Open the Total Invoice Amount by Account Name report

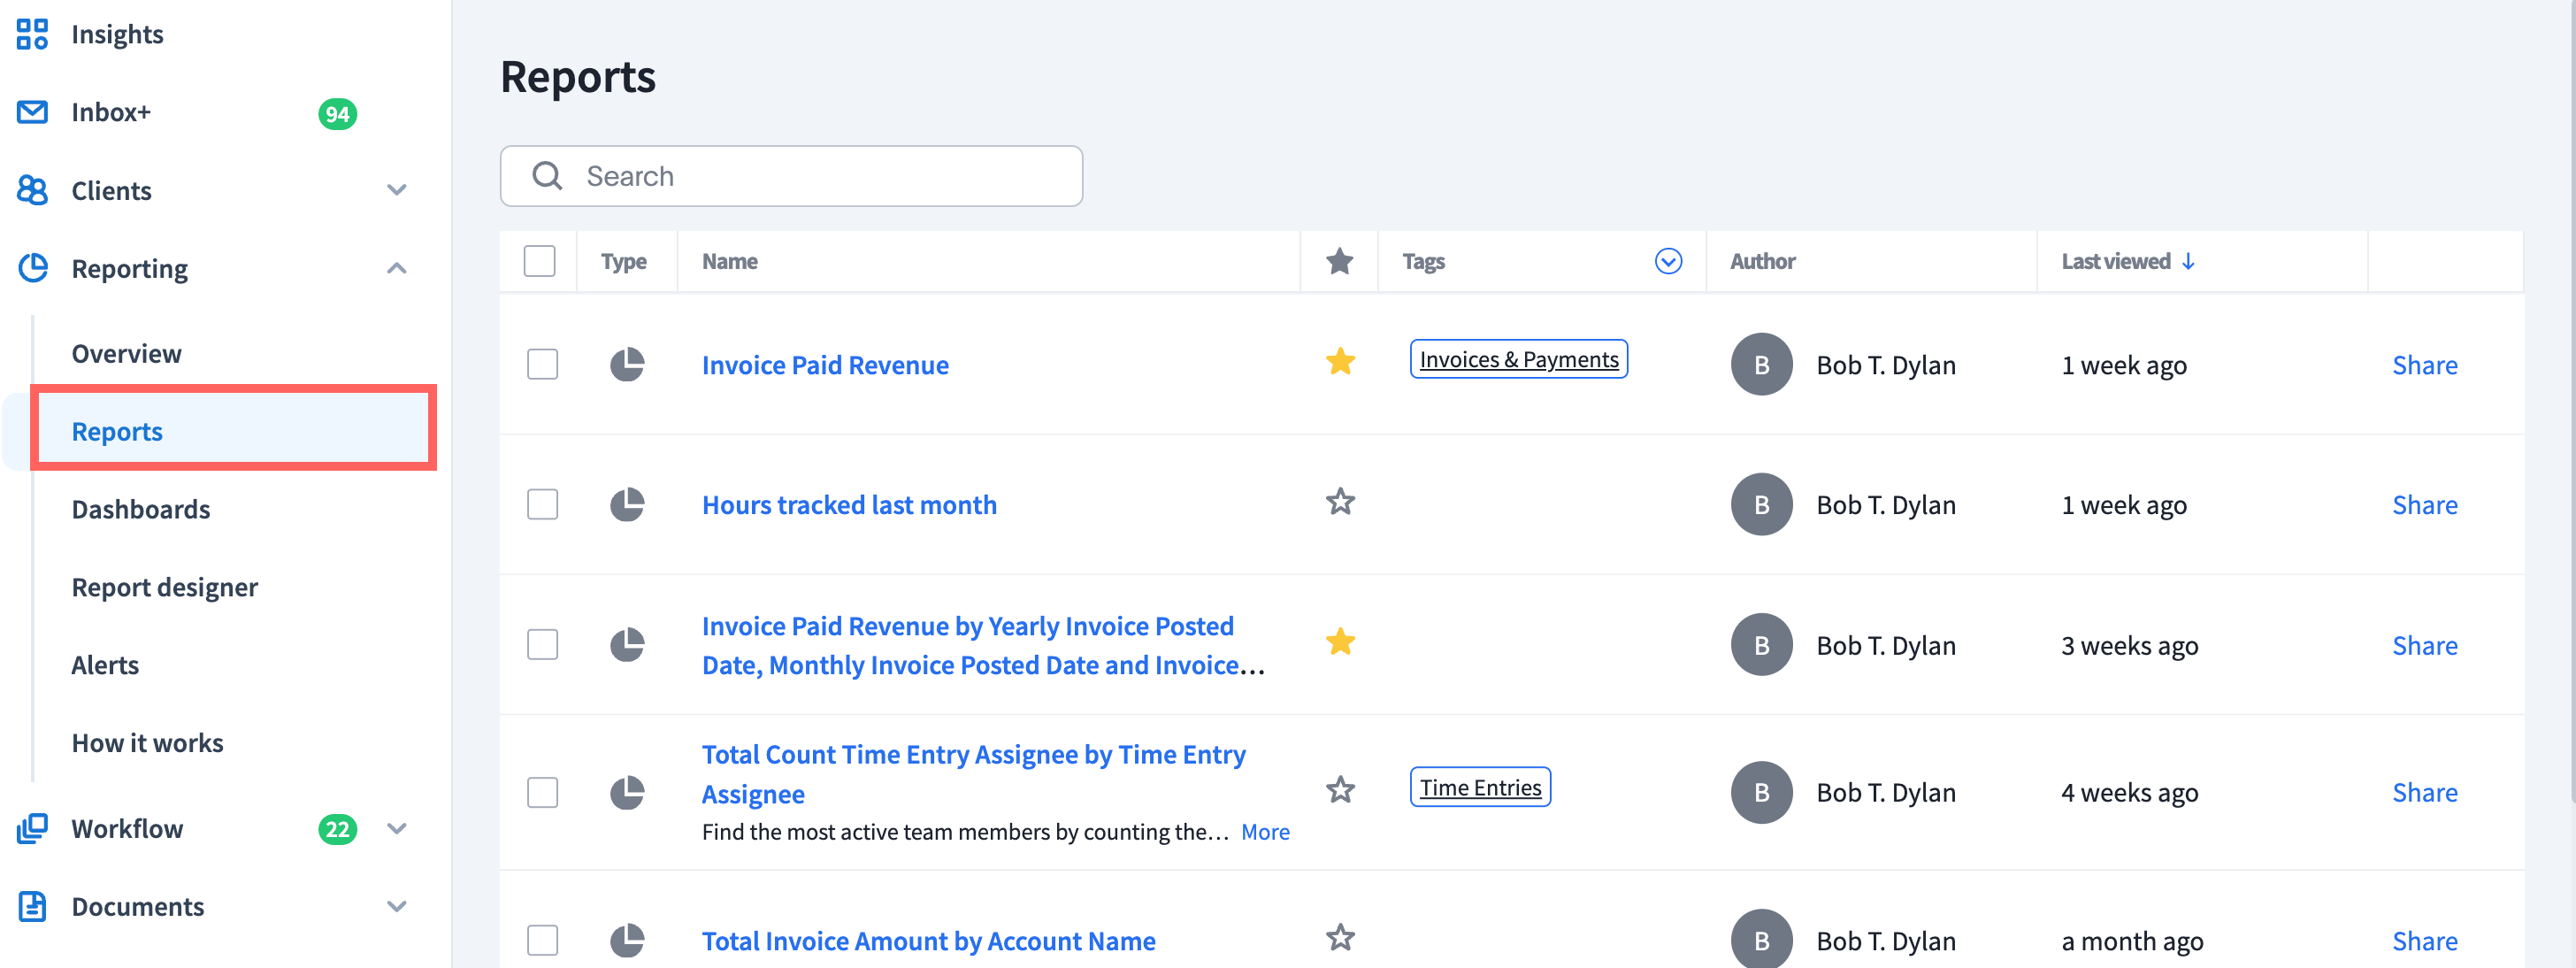[928, 941]
